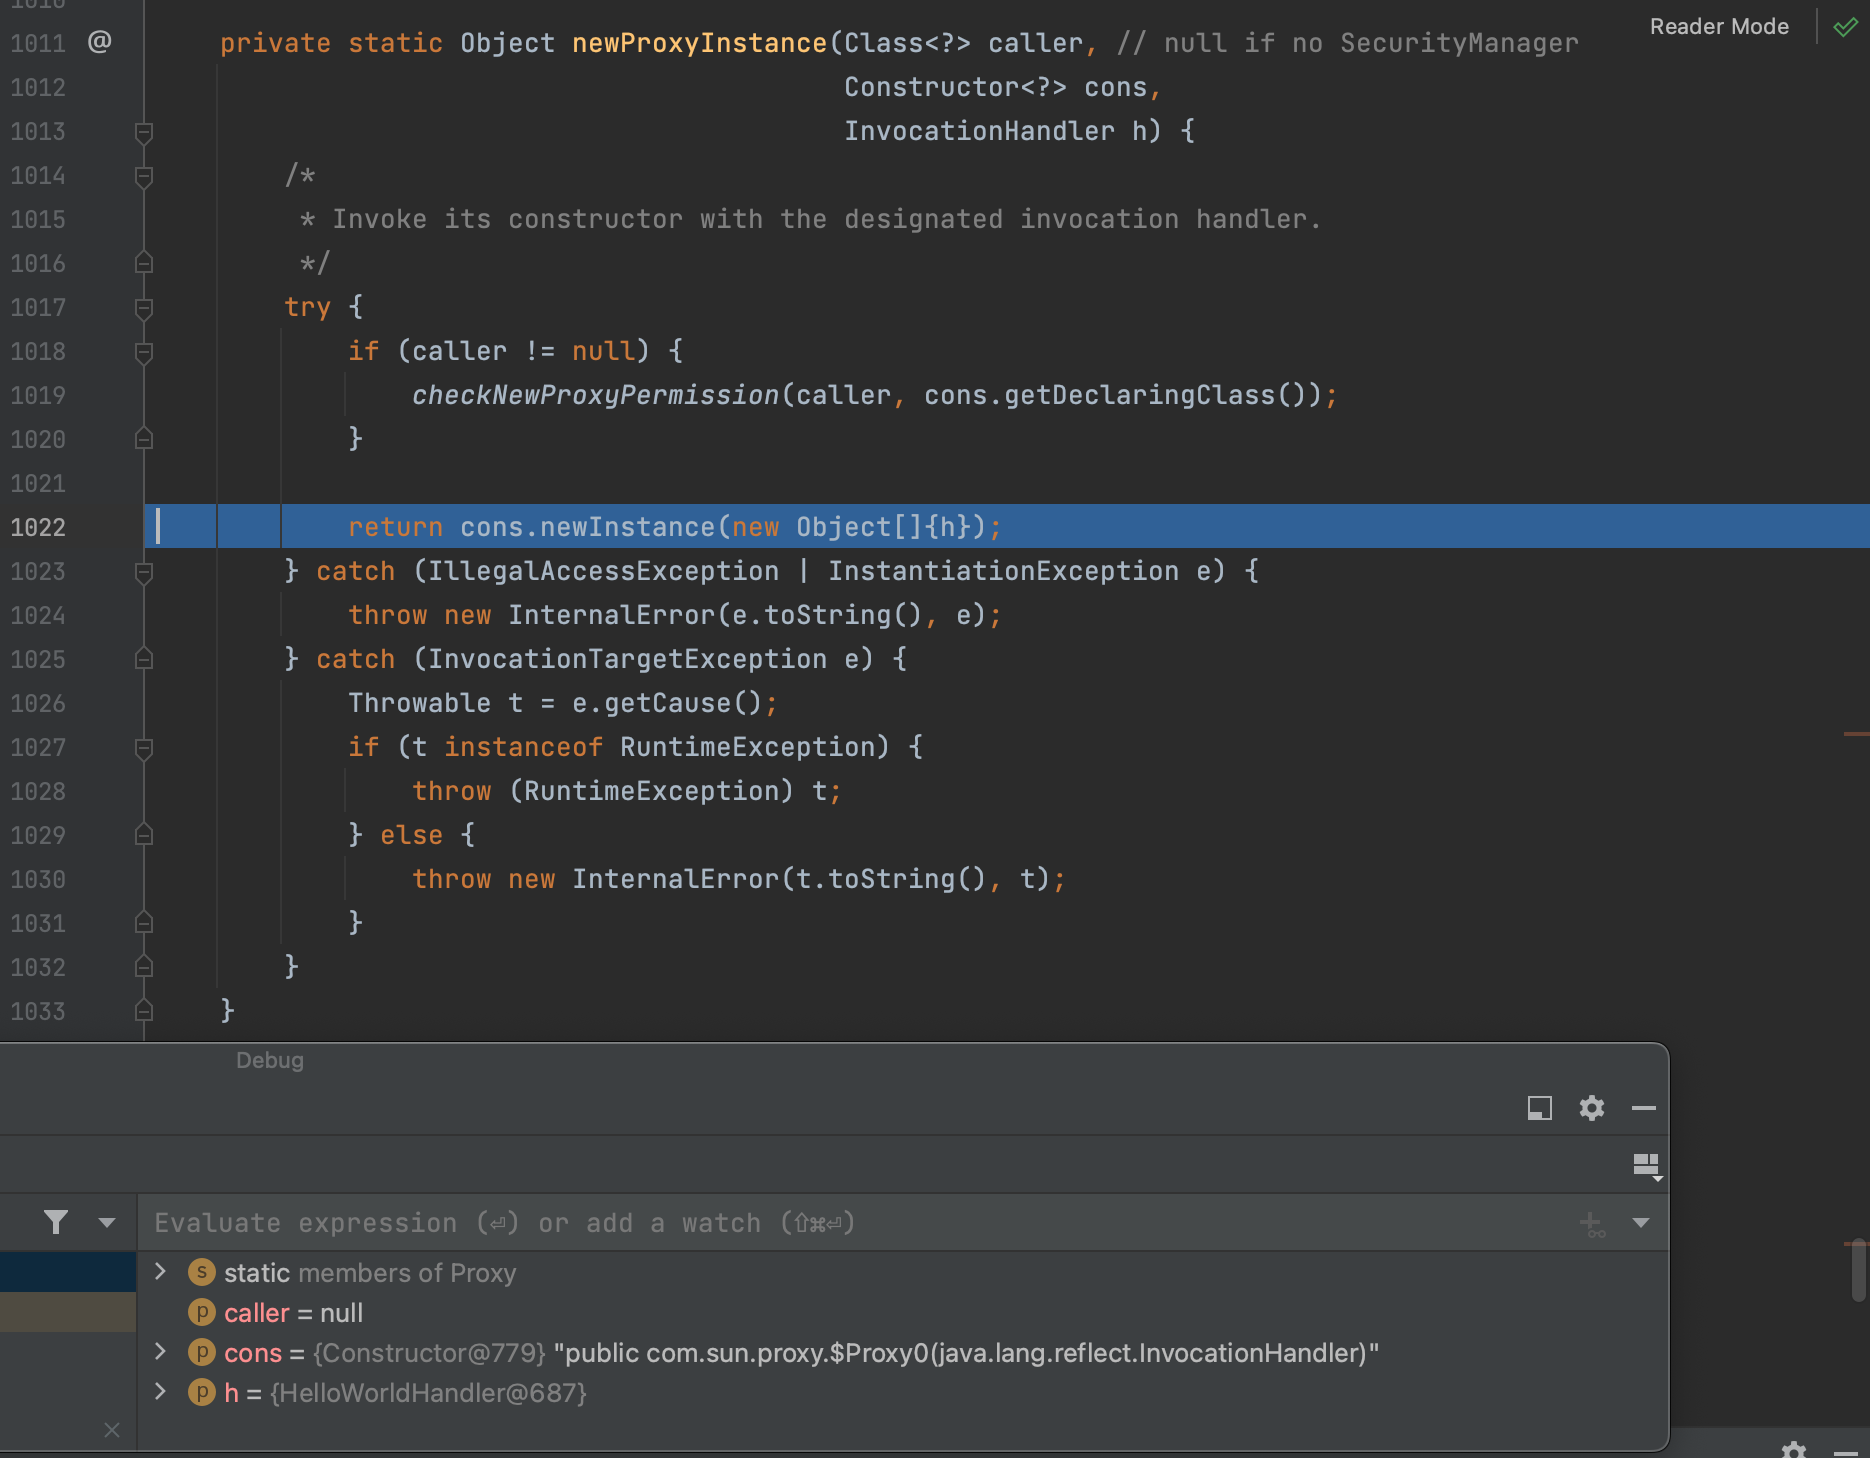Viewport: 1870px width, 1458px height.
Task: Click the @ gutter icon on line 1011
Action: [99, 42]
